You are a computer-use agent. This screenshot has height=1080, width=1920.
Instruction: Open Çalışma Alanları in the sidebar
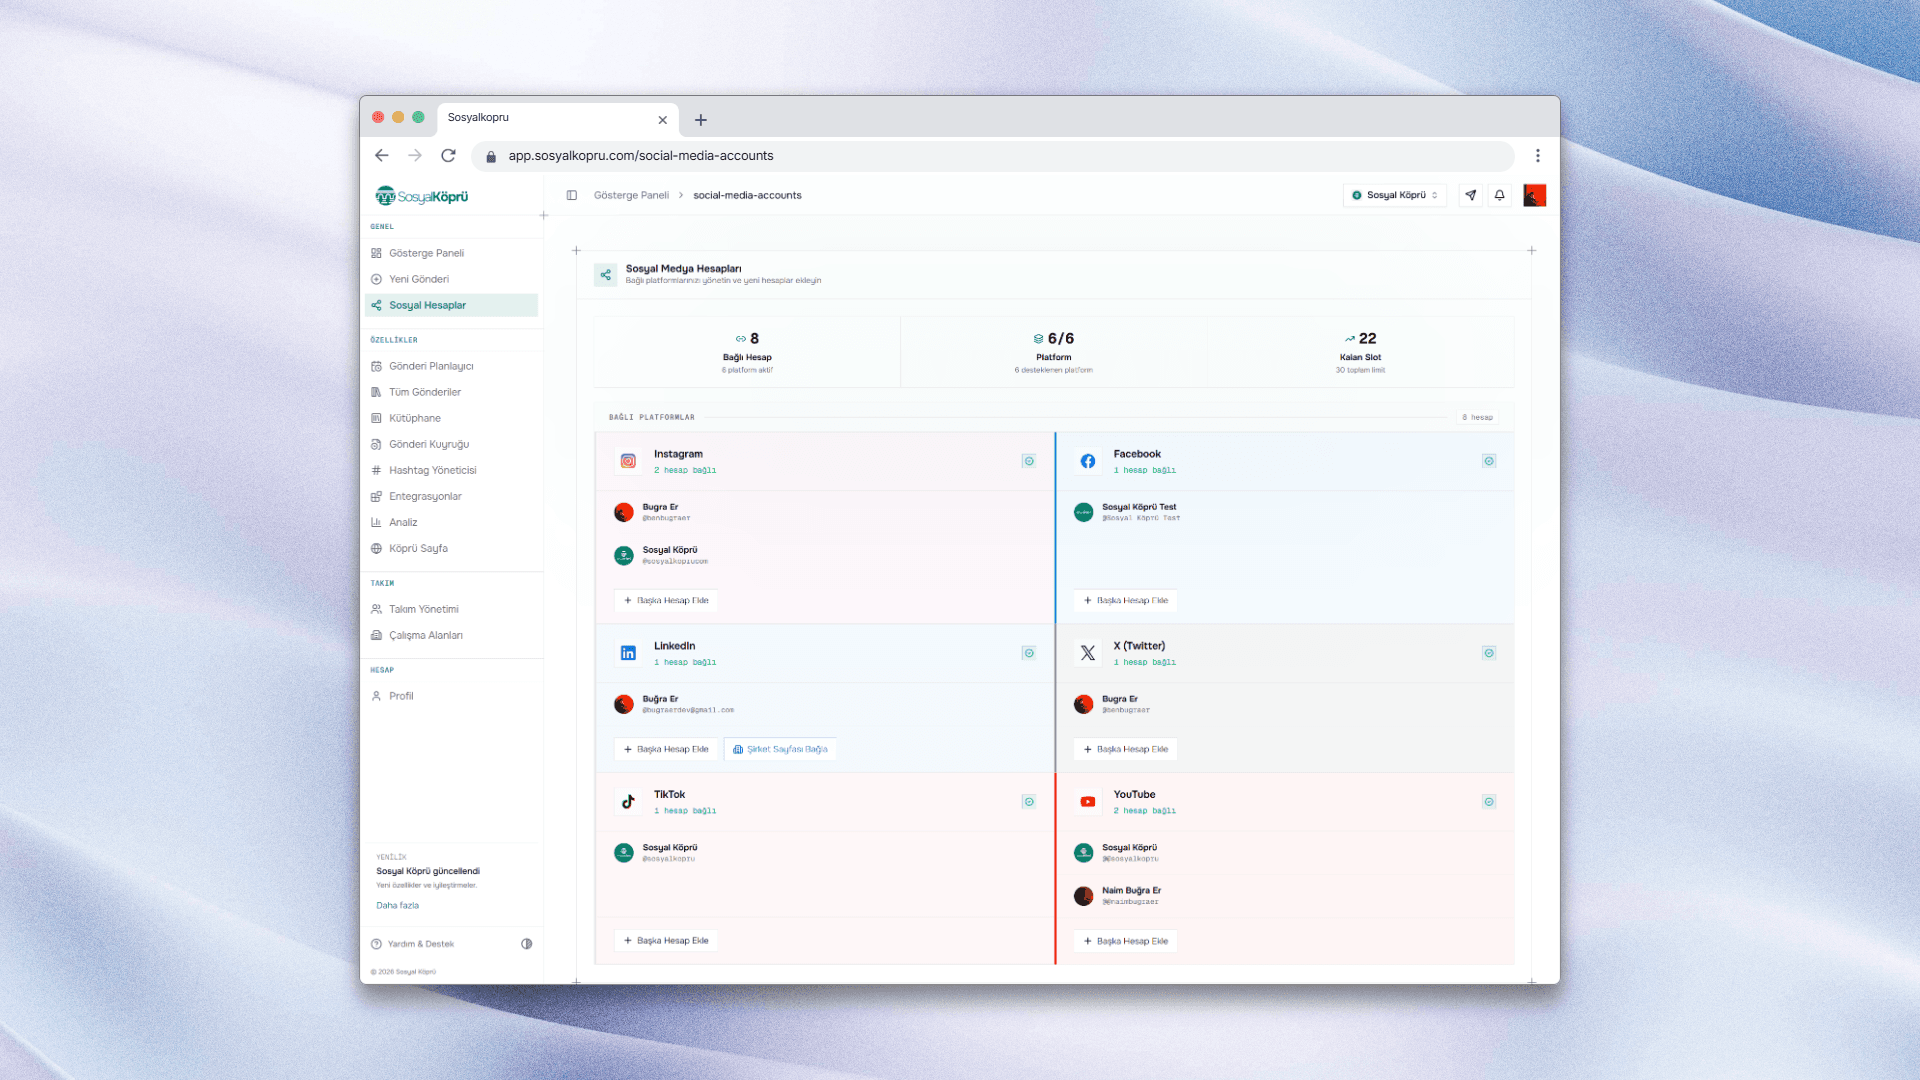click(x=453, y=636)
